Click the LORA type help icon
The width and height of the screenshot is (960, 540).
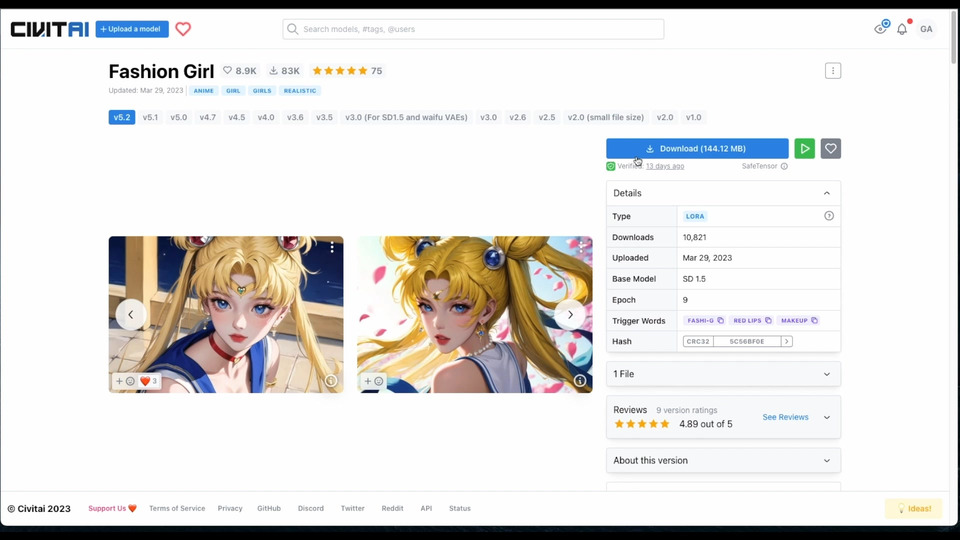point(829,216)
